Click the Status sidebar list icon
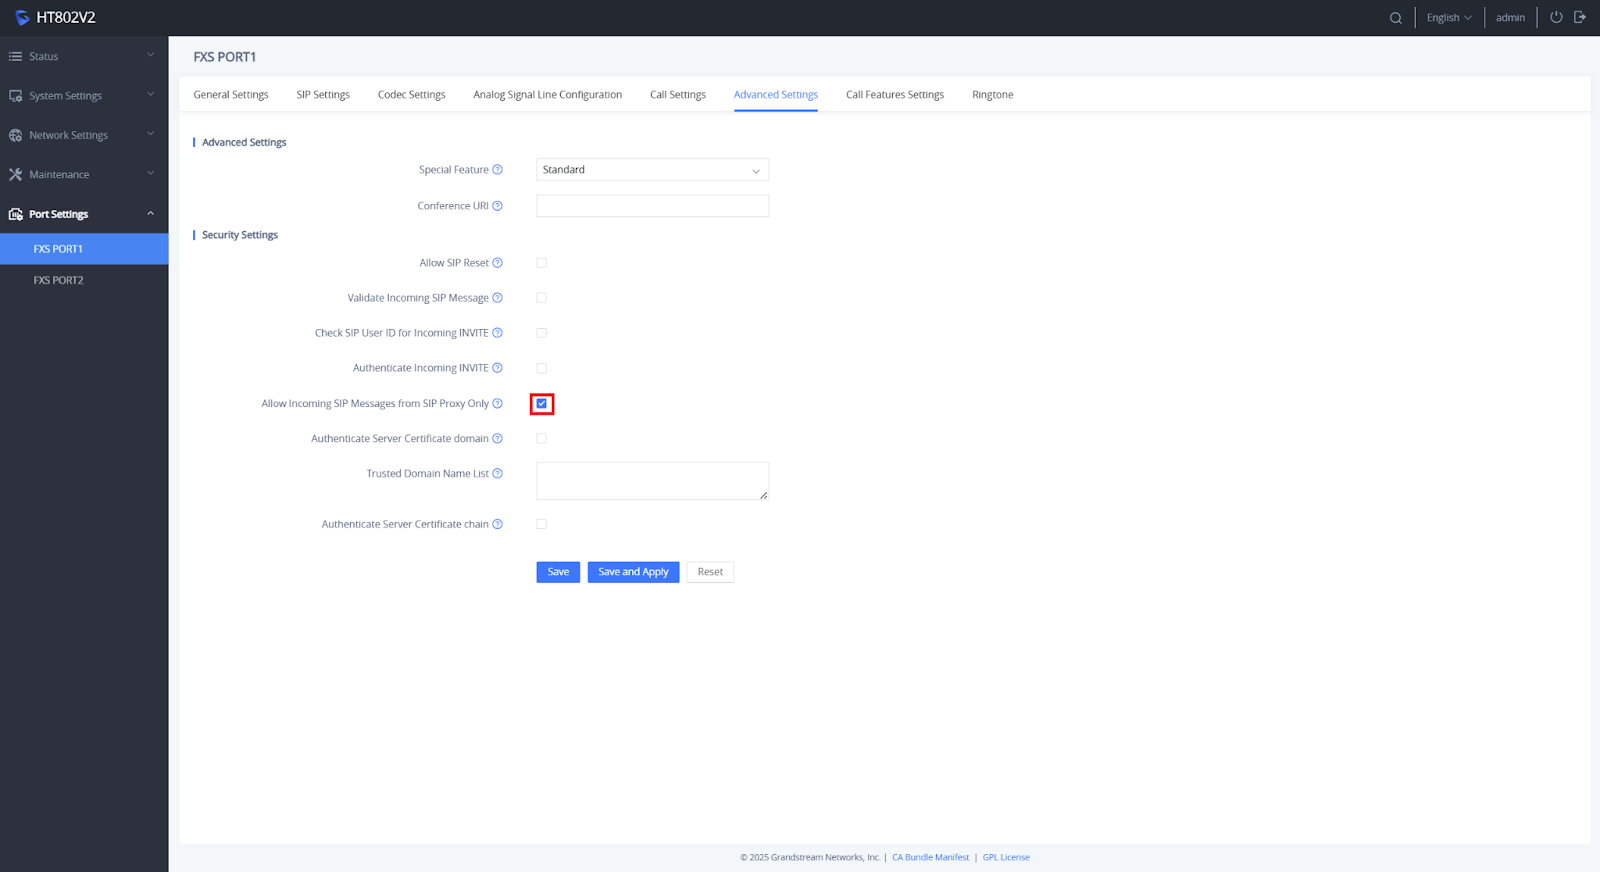The width and height of the screenshot is (1600, 872). tap(15, 56)
